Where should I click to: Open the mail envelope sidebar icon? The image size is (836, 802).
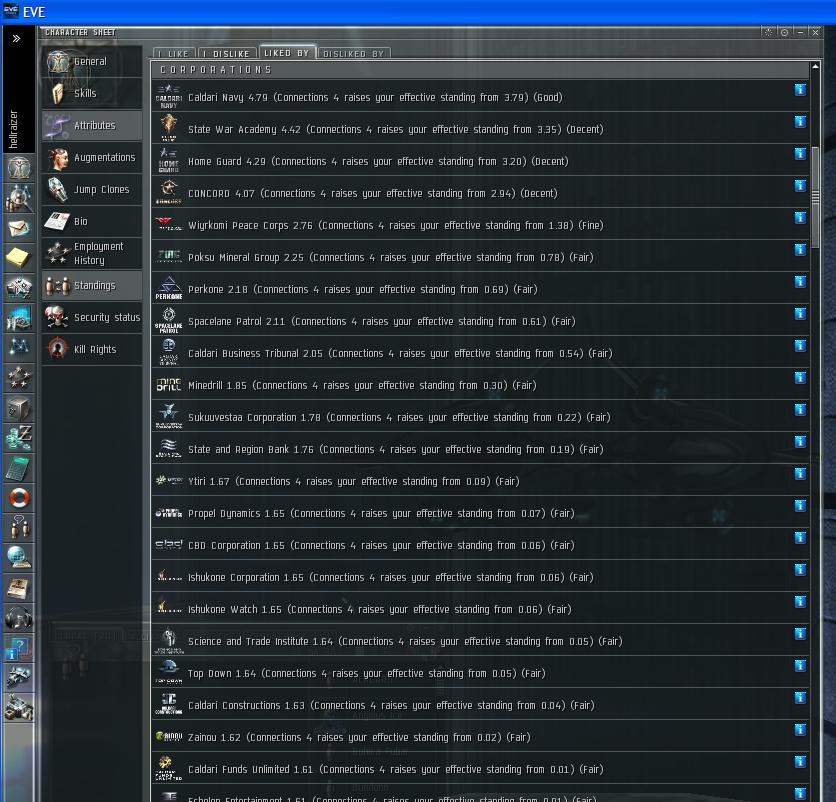click(19, 228)
